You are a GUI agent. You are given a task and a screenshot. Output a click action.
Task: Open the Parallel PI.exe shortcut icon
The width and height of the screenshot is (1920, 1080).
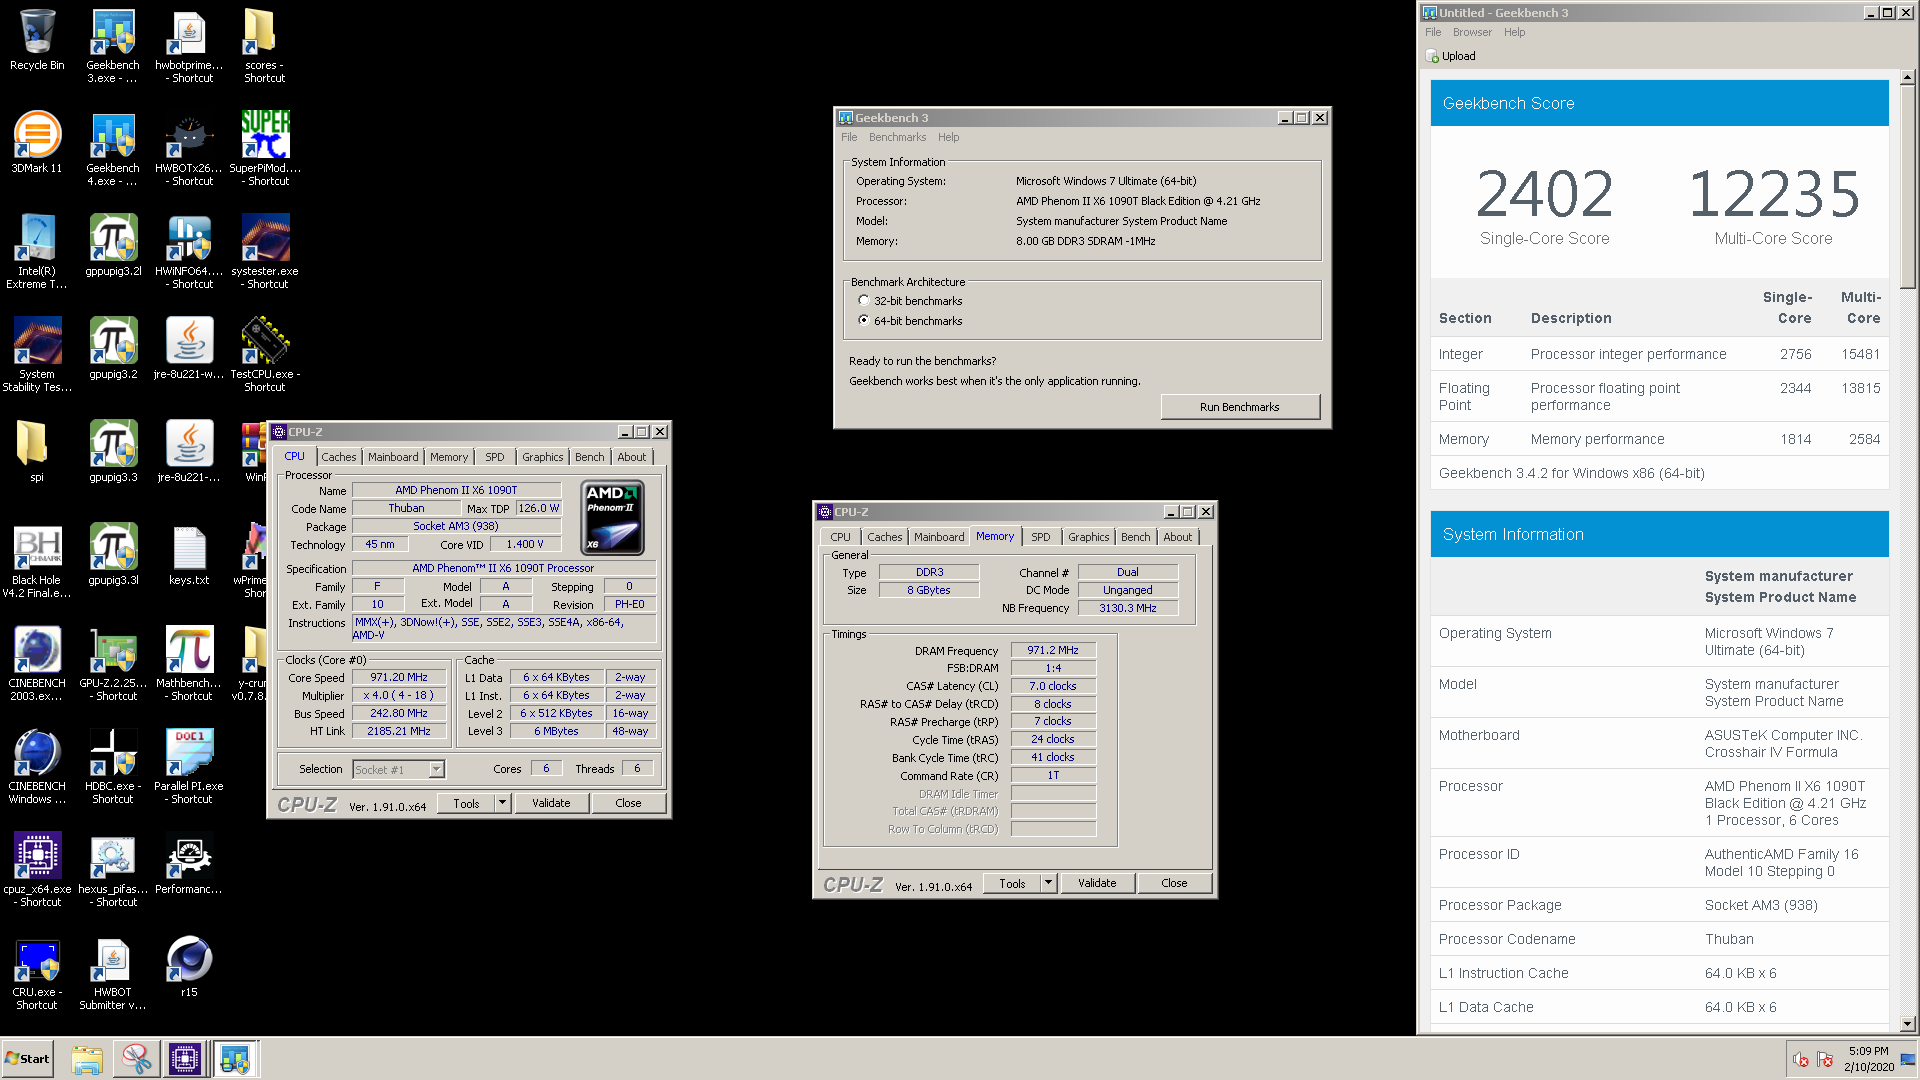pos(189,767)
